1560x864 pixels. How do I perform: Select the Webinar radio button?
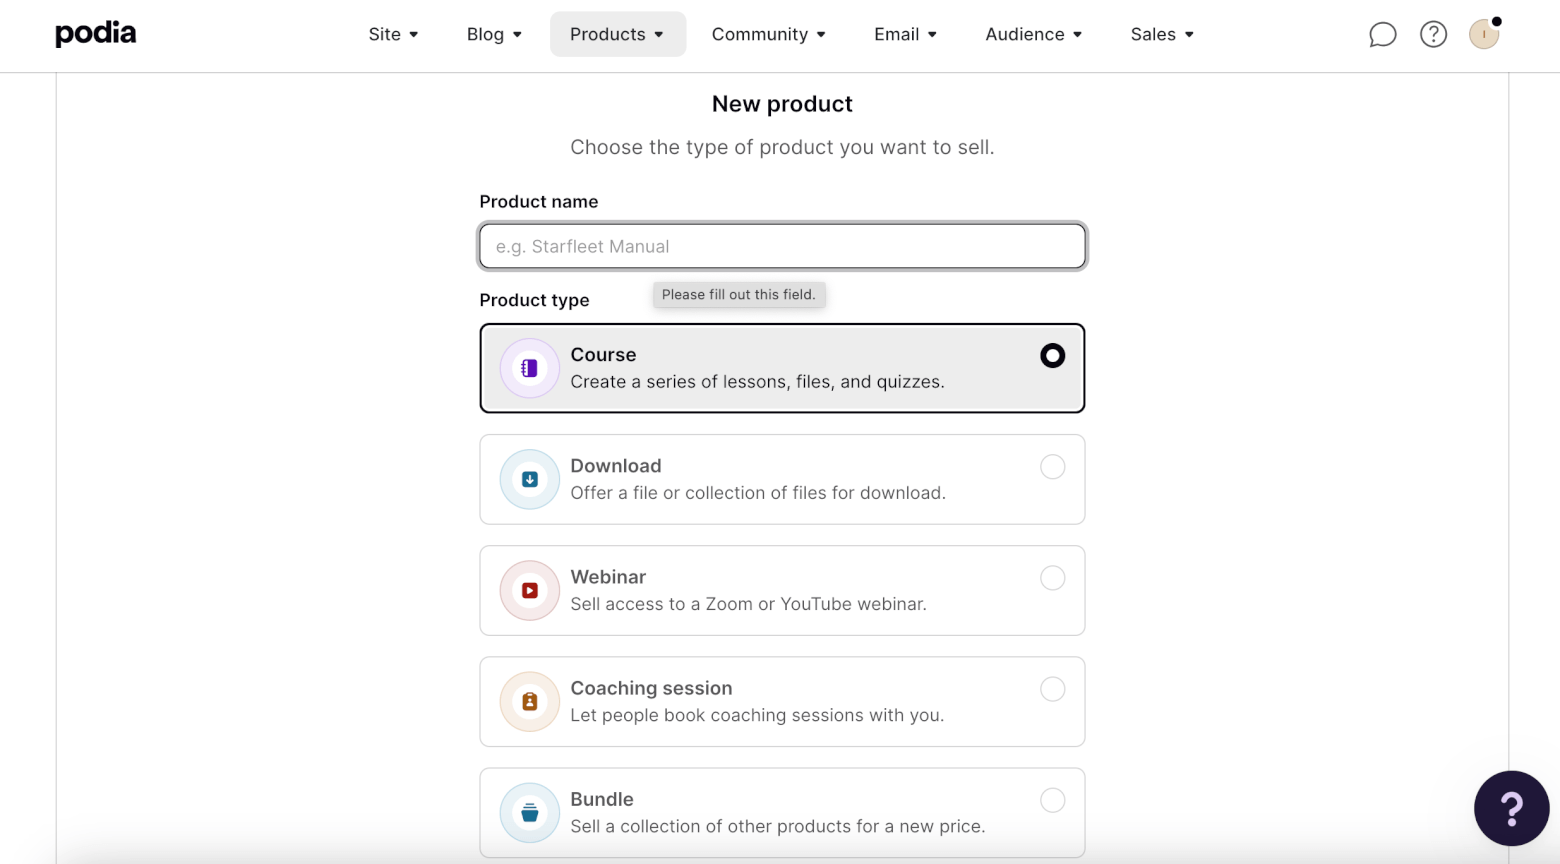[1052, 577]
